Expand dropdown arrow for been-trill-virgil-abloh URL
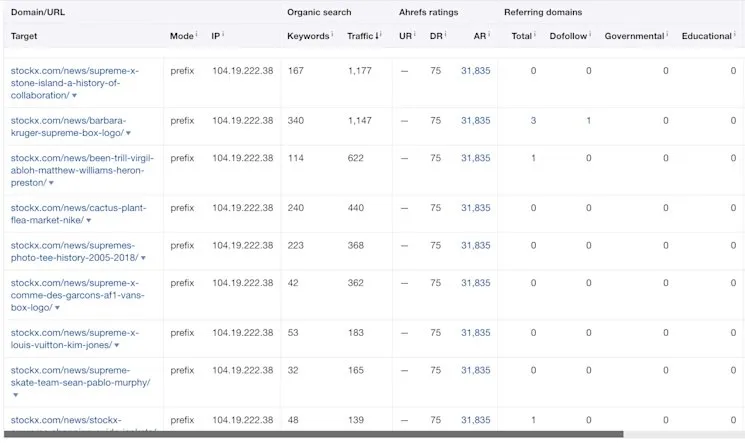745x443 pixels. pos(51,183)
